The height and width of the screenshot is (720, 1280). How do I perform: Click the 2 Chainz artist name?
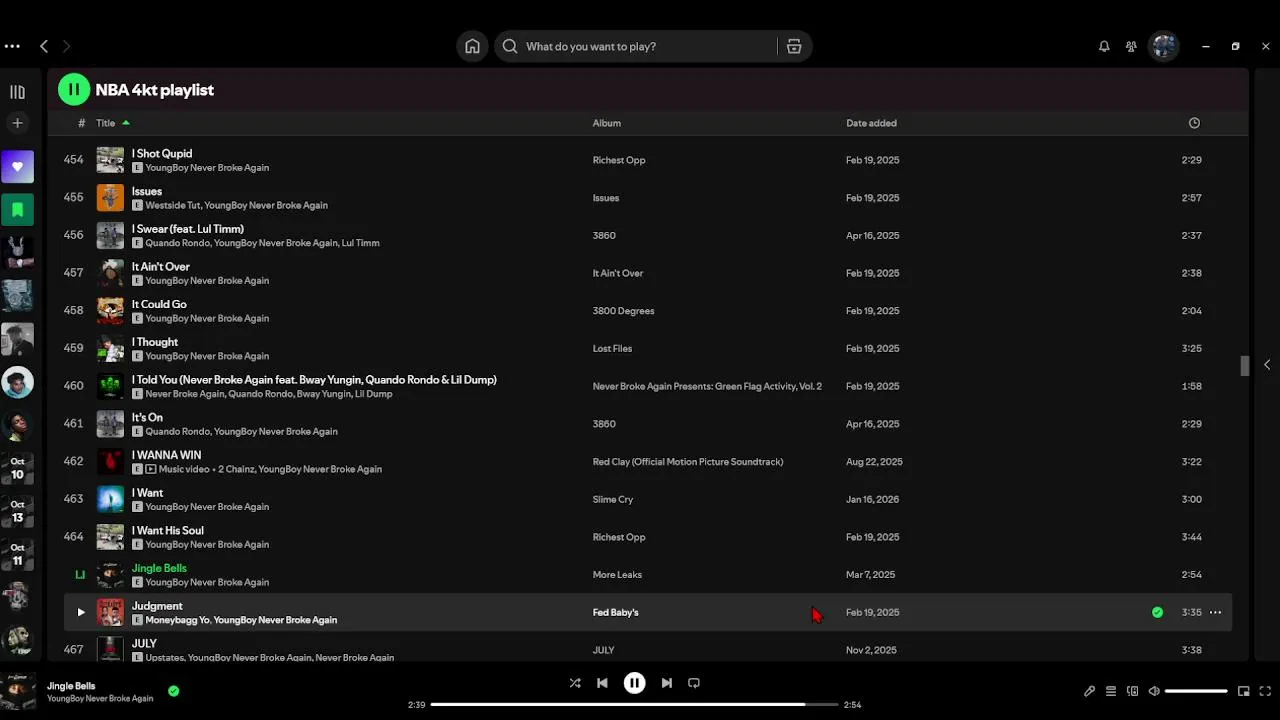click(x=238, y=469)
